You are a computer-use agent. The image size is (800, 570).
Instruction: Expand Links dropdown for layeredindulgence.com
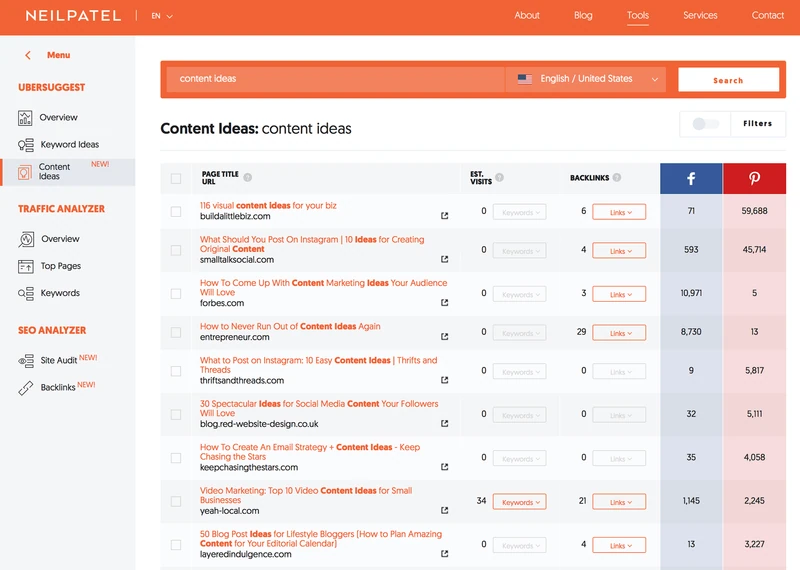619,545
